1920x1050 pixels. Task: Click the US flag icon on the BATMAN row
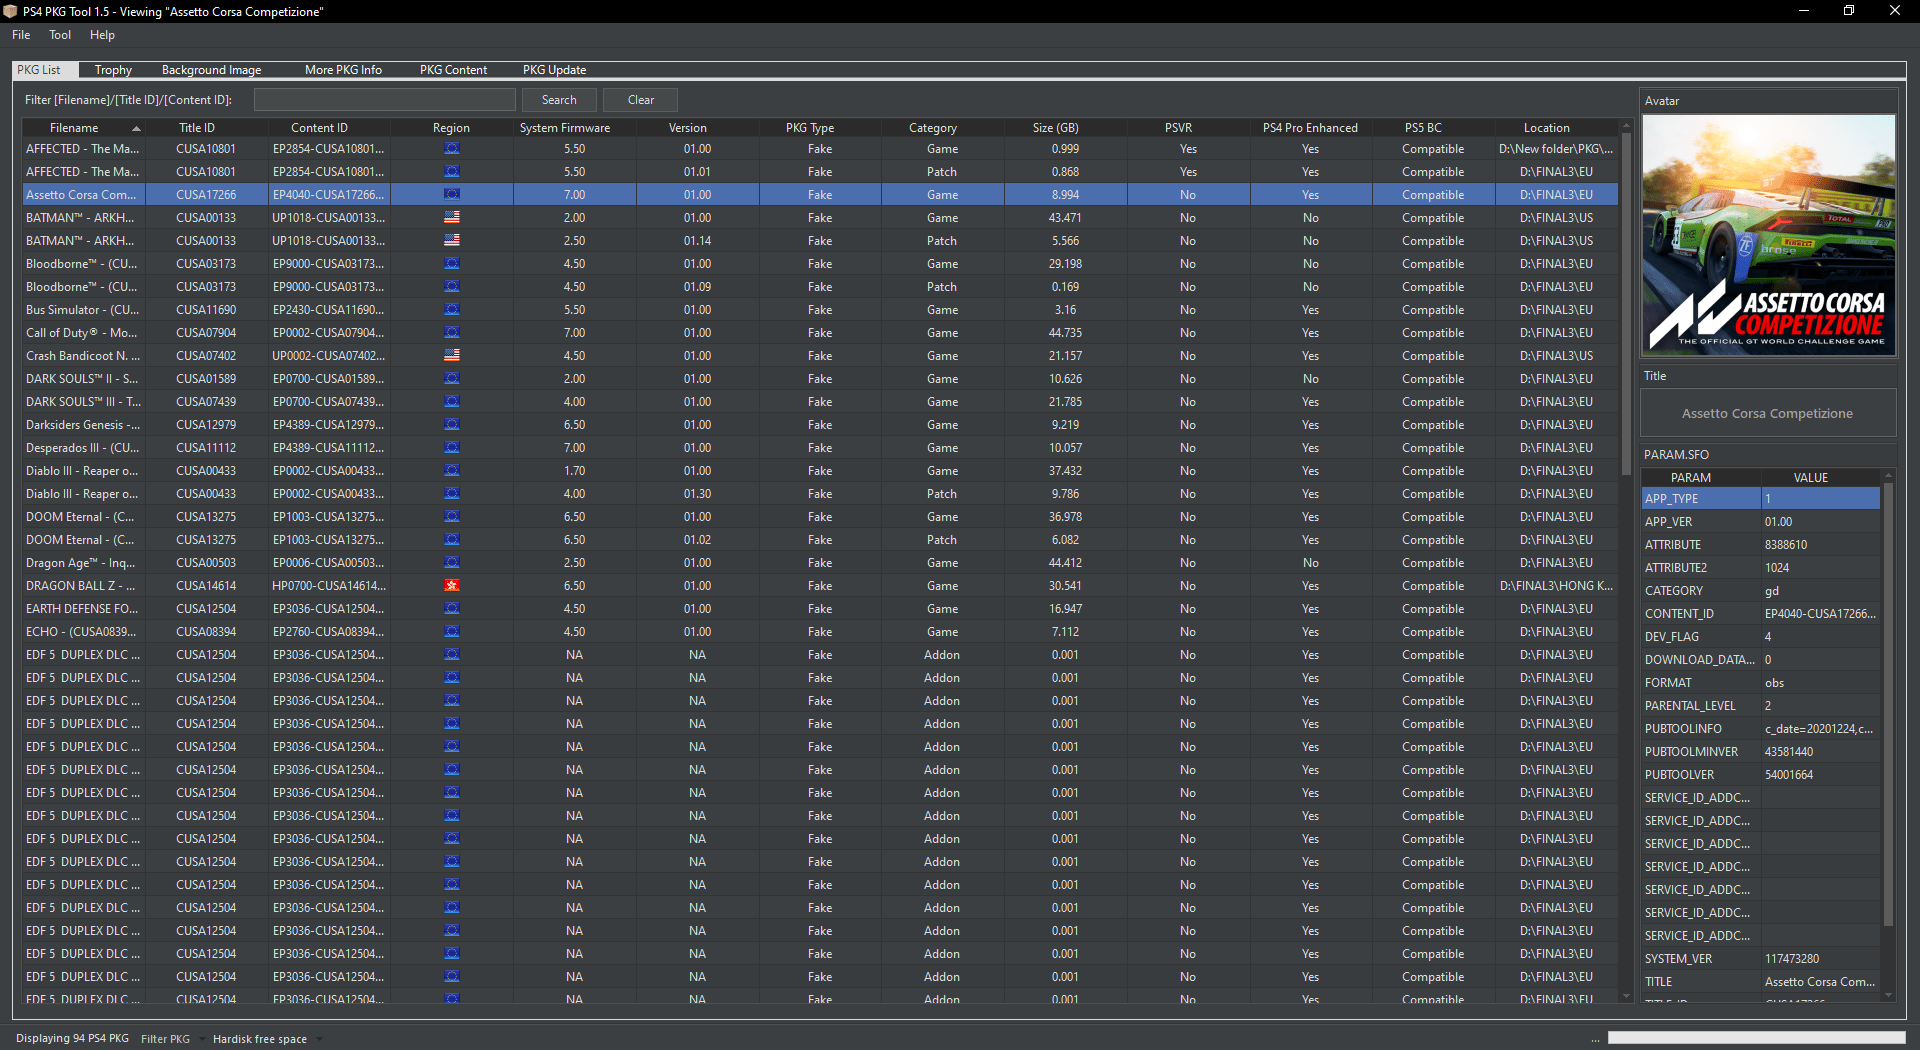[452, 217]
